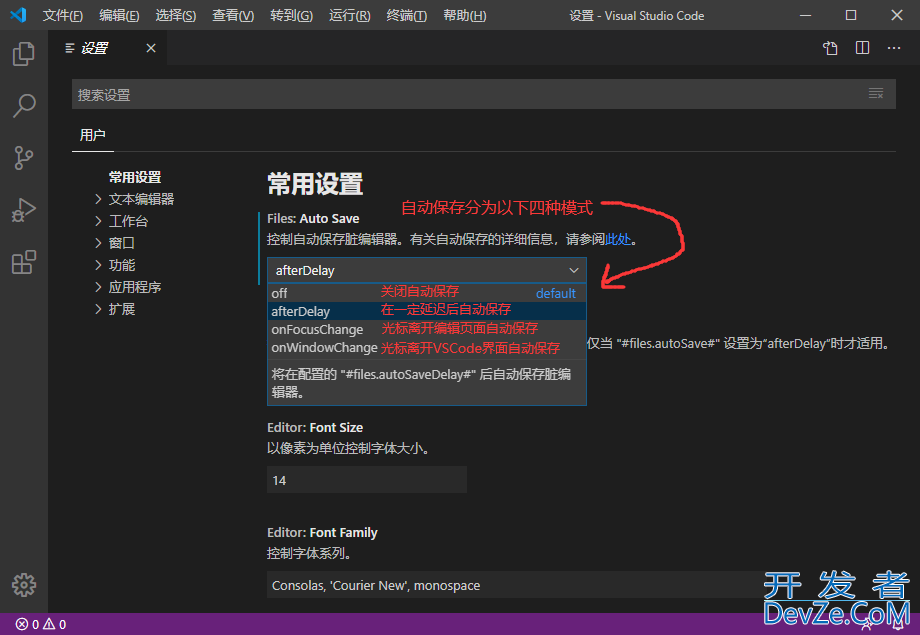Select the 设置 editor tab
Image resolution: width=920 pixels, height=635 pixels.
coord(107,48)
